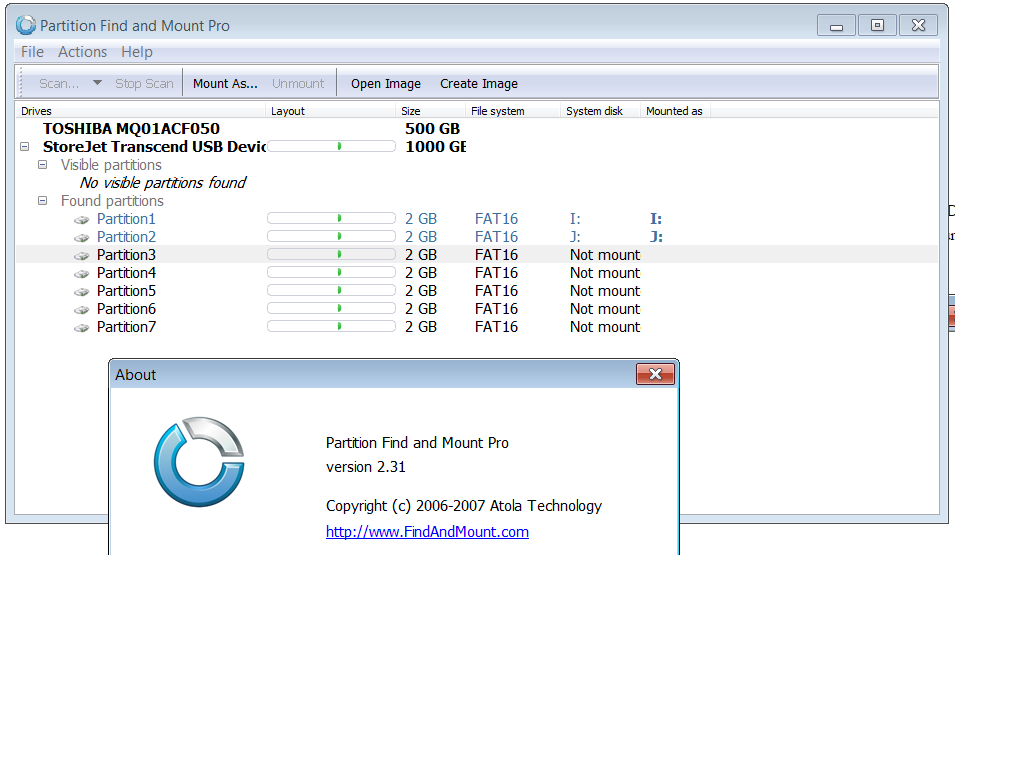Open the FindAndMount.com website link
The height and width of the screenshot is (768, 1024).
pyautogui.click(x=427, y=532)
